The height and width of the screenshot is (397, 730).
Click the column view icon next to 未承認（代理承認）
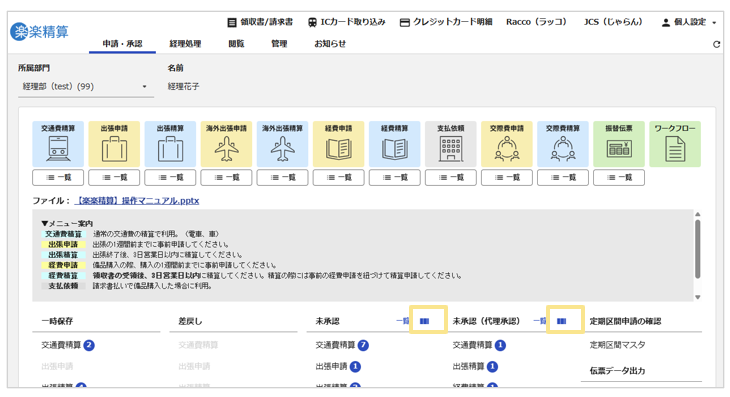tap(561, 321)
